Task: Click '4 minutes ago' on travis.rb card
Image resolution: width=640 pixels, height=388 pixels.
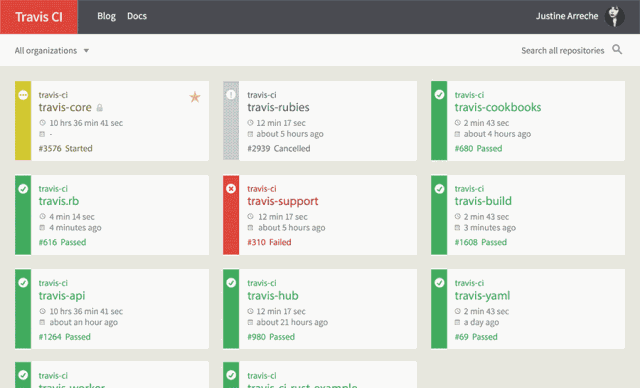Action: point(75,228)
